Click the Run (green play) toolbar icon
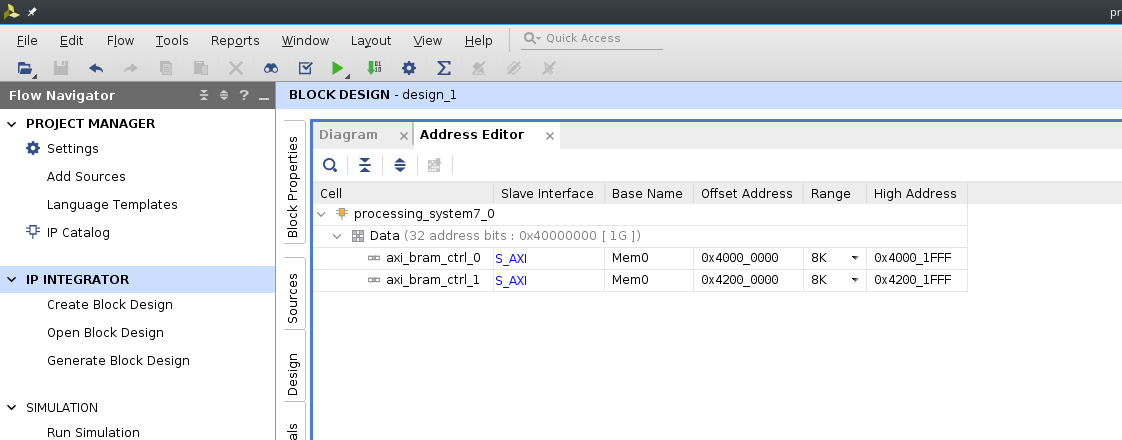The height and width of the screenshot is (440, 1122). tap(338, 68)
